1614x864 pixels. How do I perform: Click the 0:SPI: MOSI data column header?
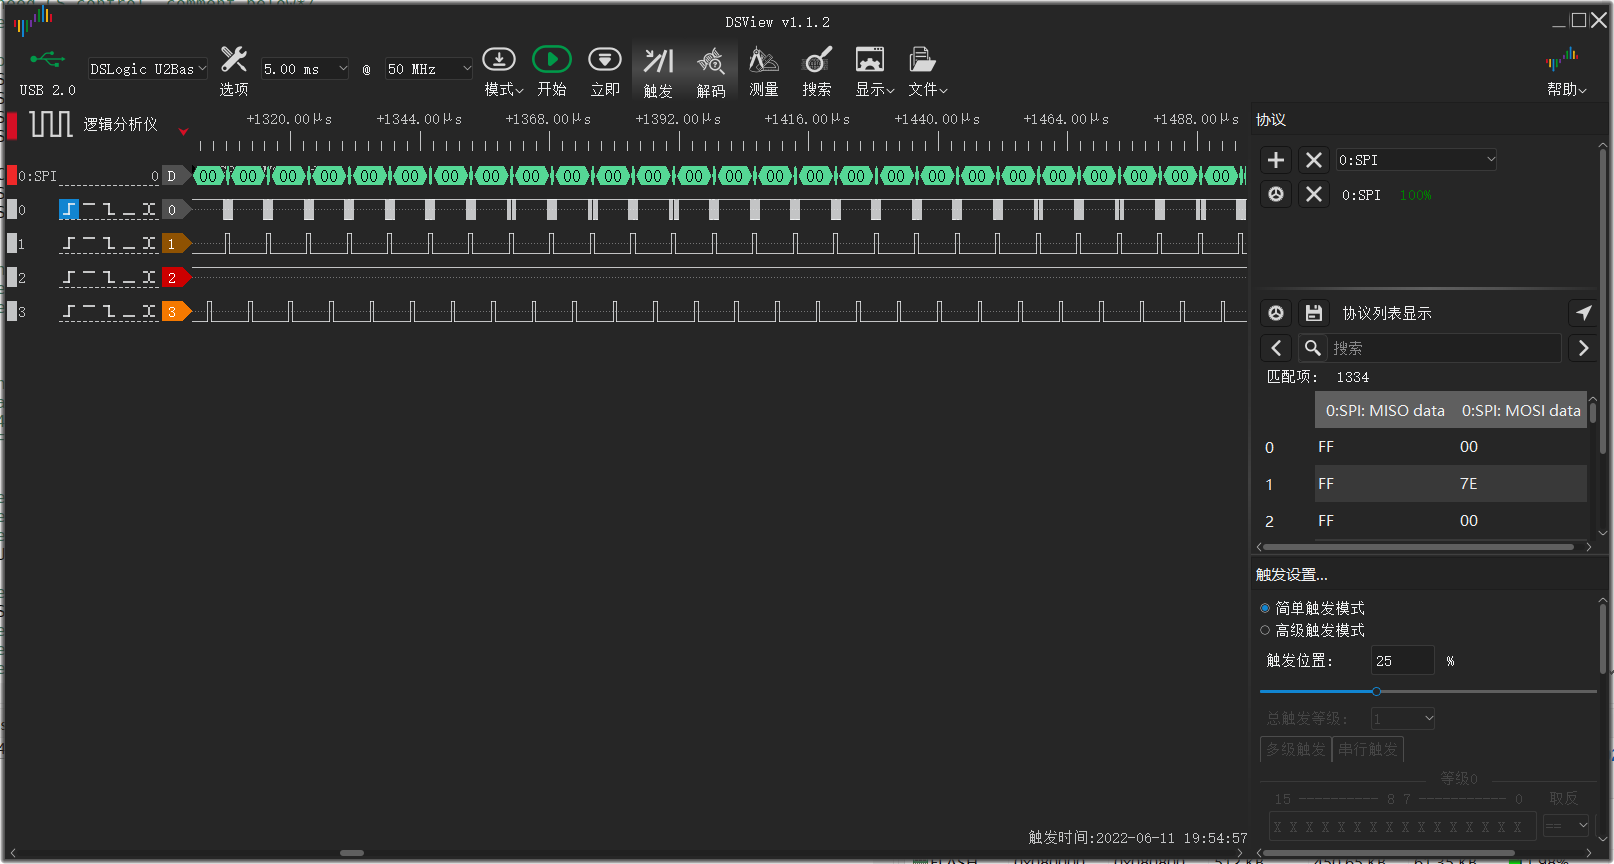[1521, 410]
